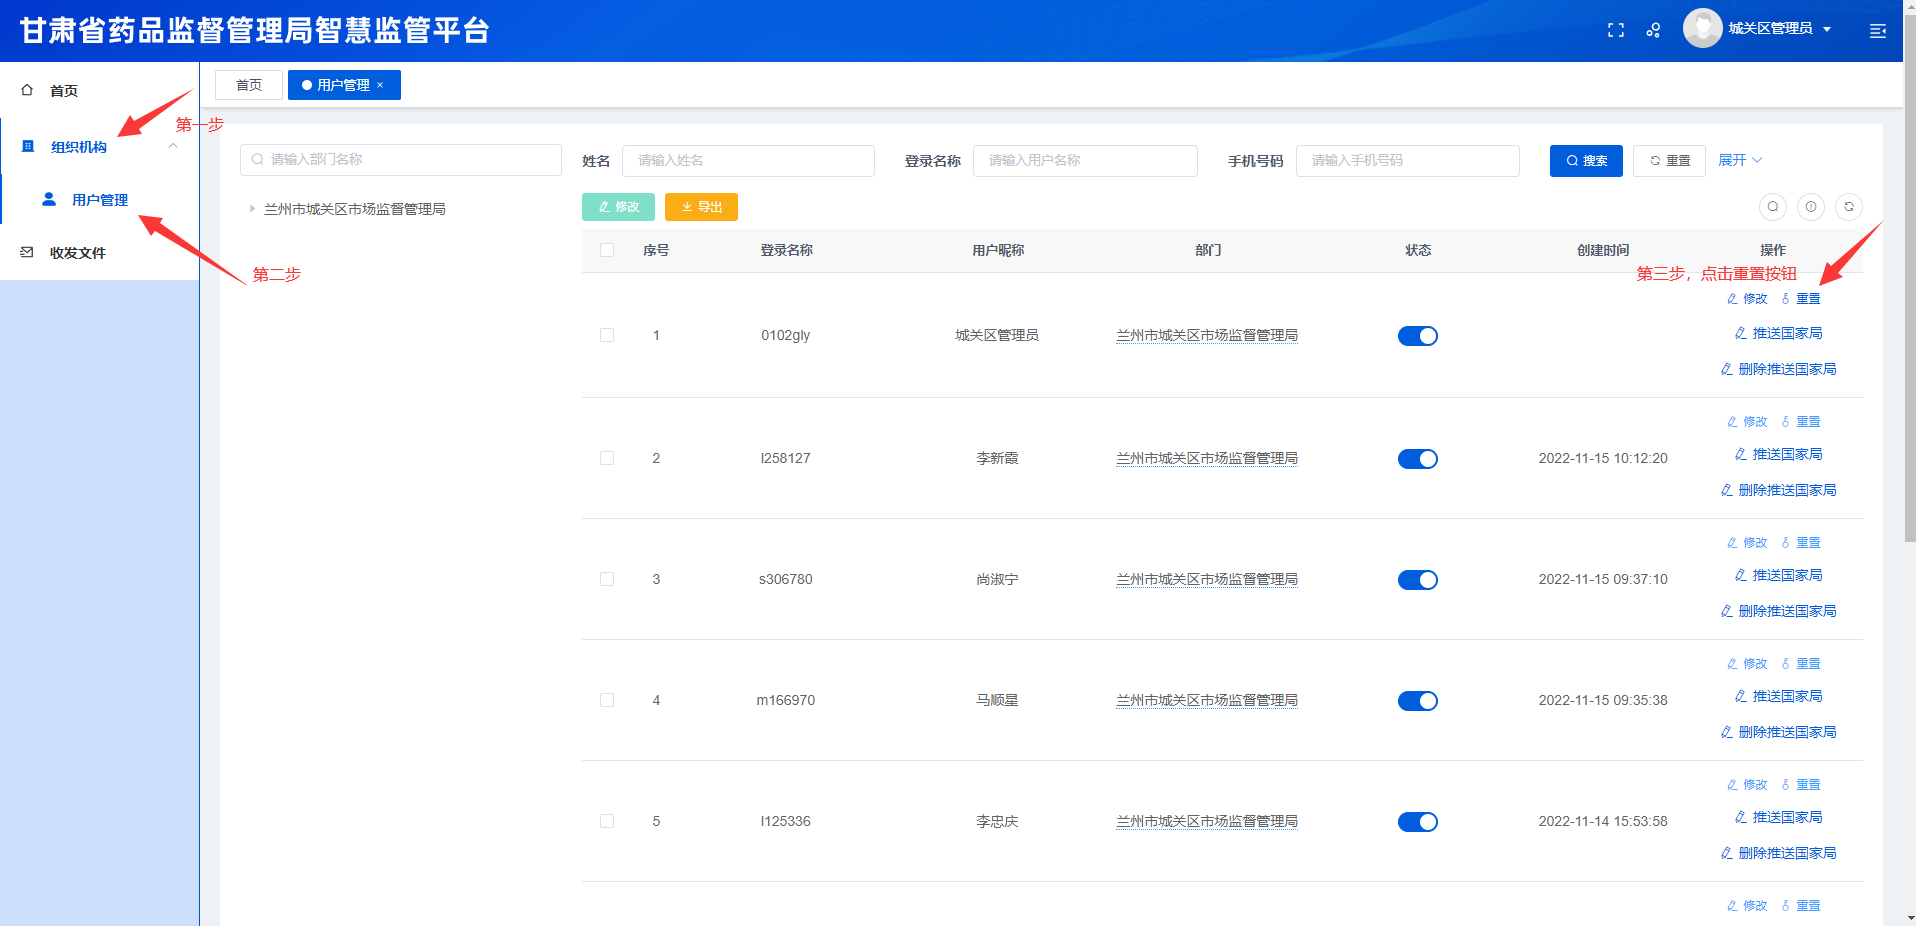
Task: Open 城关区管理员 account dropdown
Action: [x=1779, y=29]
